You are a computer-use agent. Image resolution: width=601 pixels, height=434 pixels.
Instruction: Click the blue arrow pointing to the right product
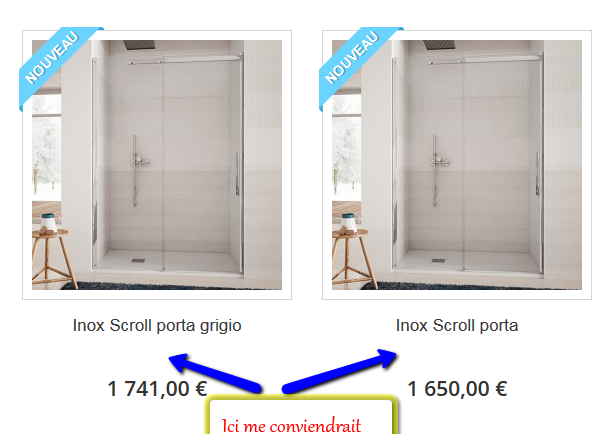click(x=340, y=371)
